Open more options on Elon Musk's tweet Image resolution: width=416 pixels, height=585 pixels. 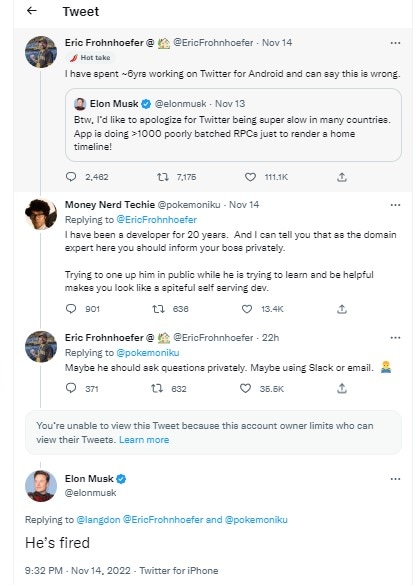(x=395, y=479)
